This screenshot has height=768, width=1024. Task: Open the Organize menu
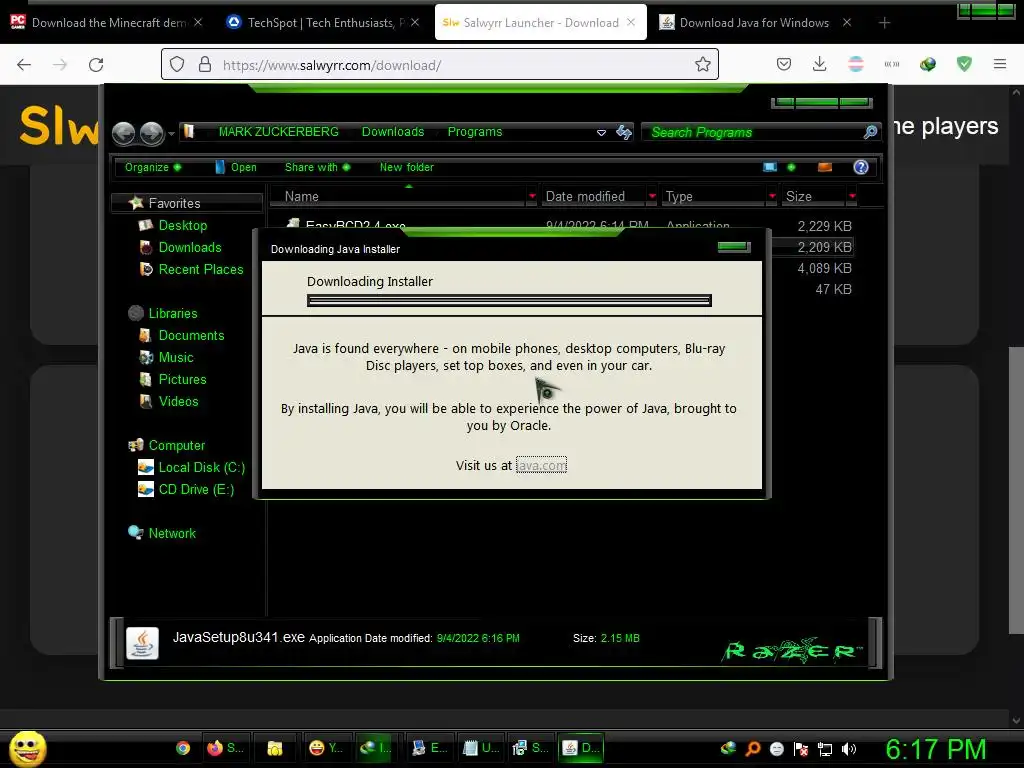pyautogui.click(x=153, y=167)
